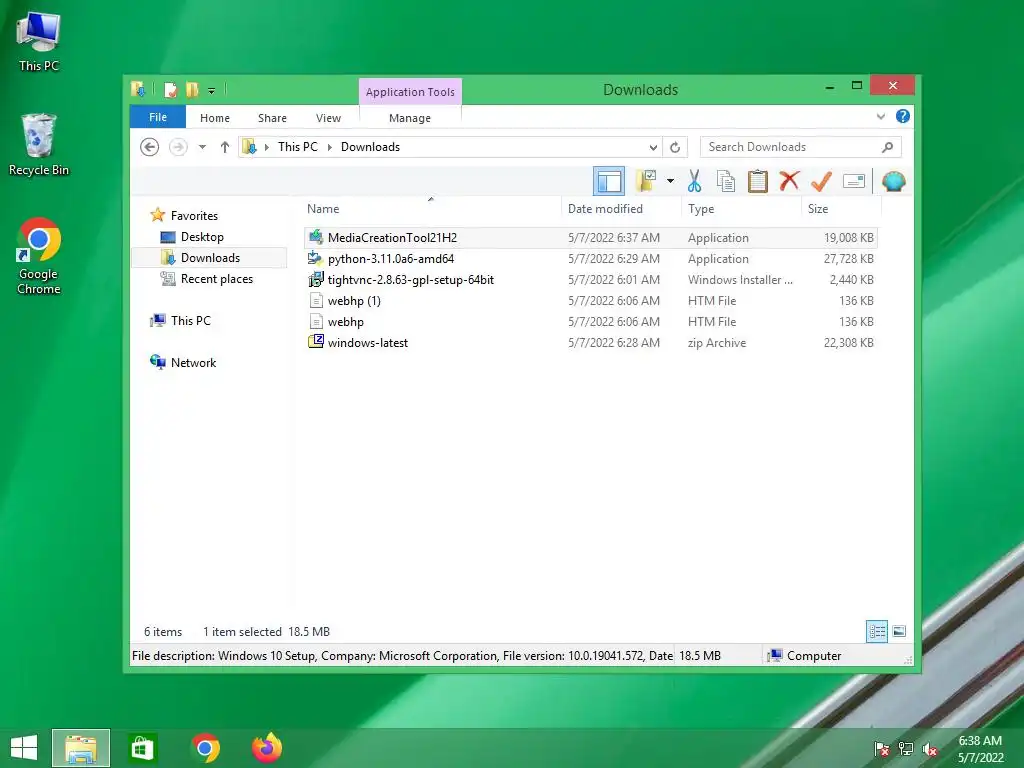Open the Manage ribbon tab
The image size is (1024, 768).
tap(409, 118)
